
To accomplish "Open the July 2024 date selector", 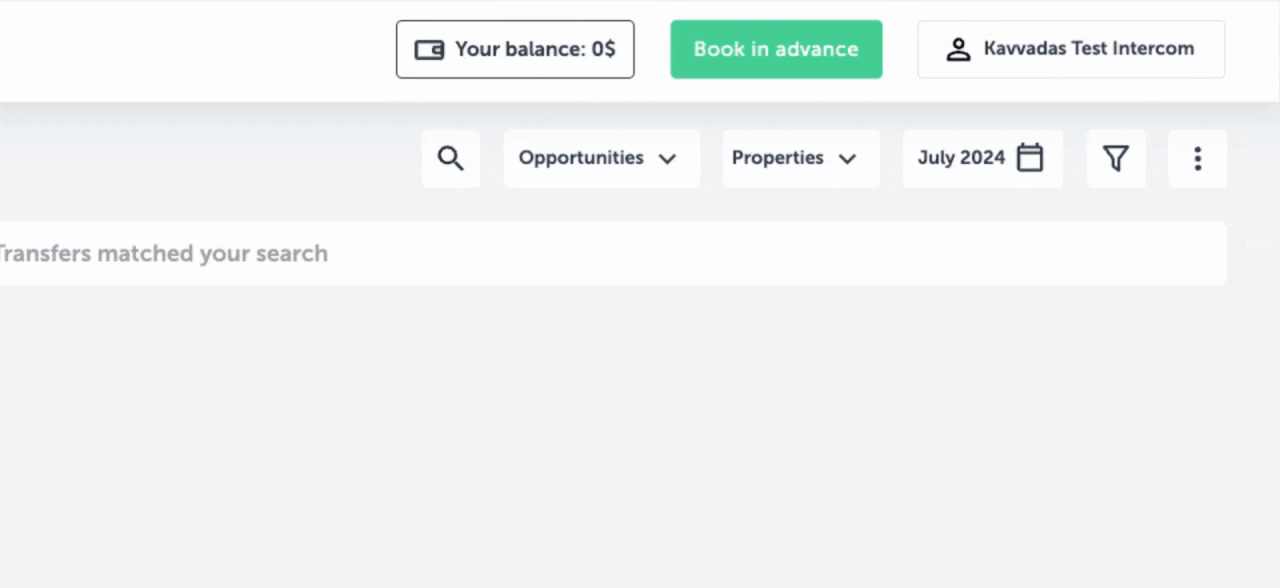I will coord(982,158).
